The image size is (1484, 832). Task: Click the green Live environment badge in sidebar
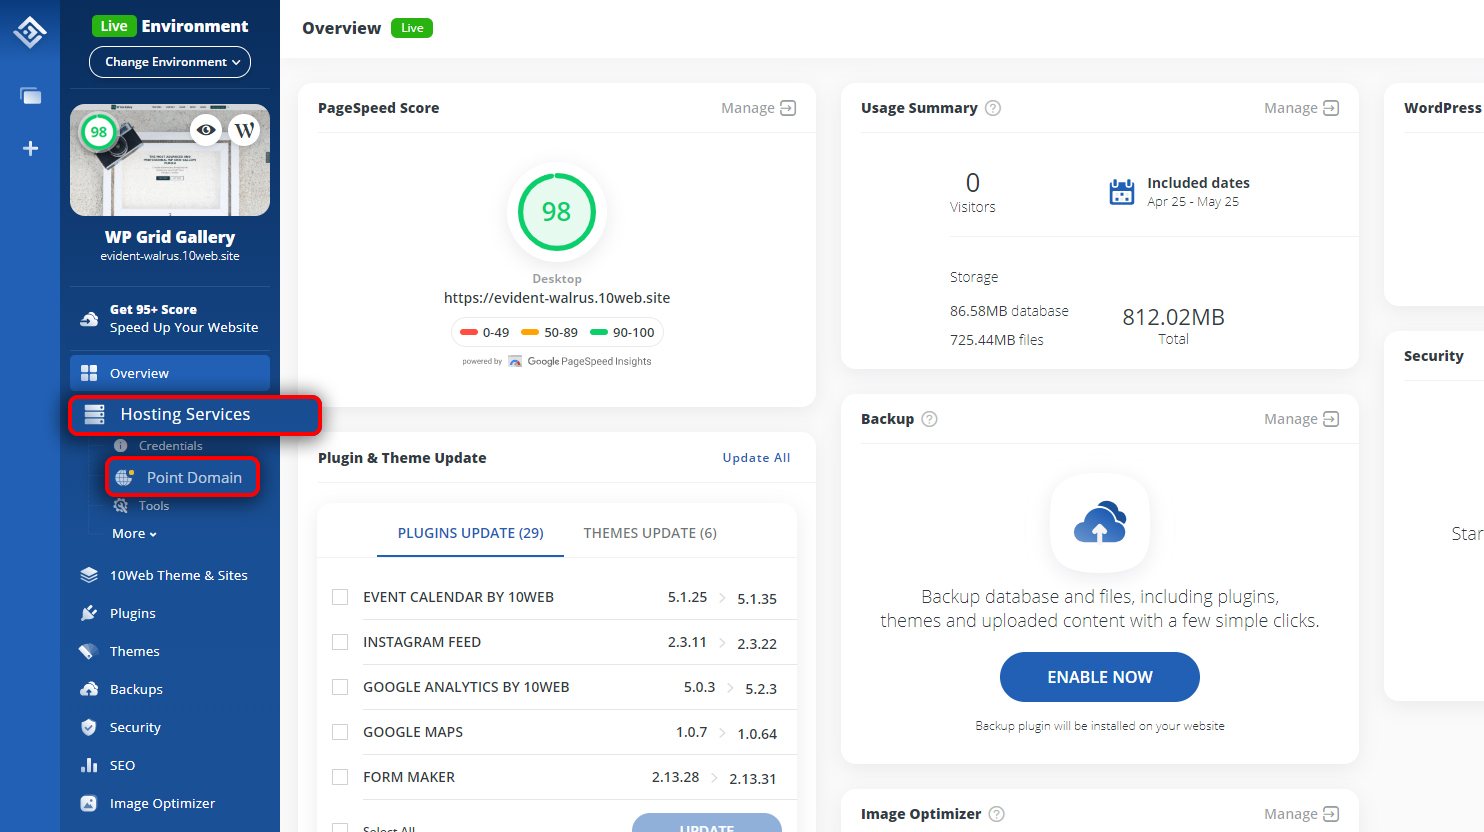(113, 26)
